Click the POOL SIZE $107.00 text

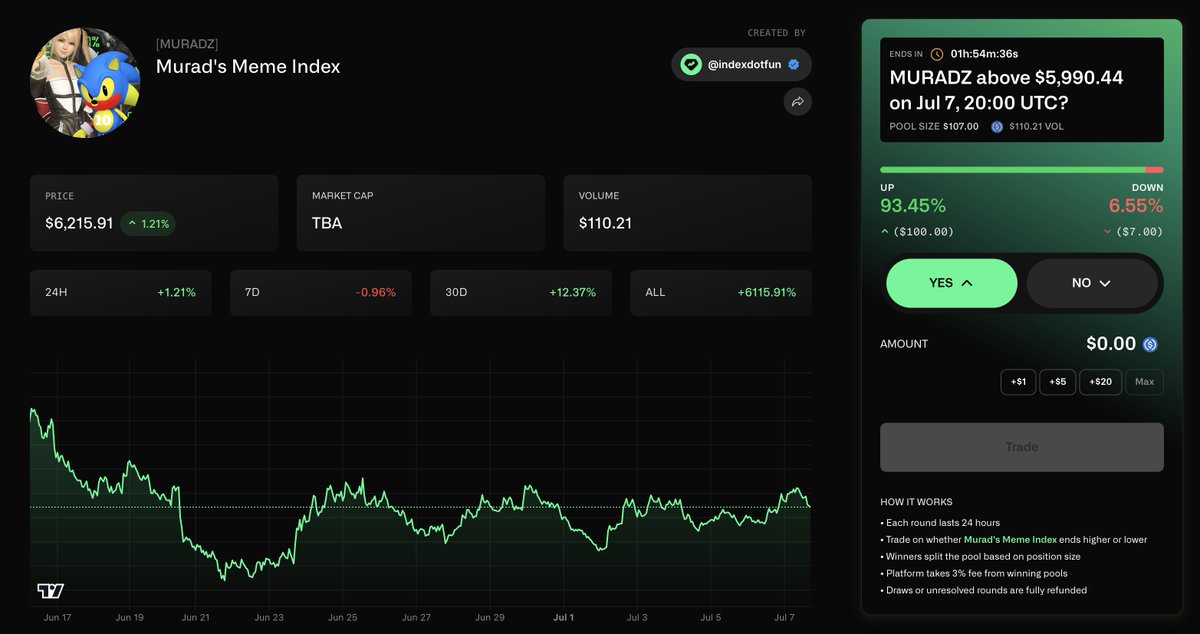pos(936,127)
